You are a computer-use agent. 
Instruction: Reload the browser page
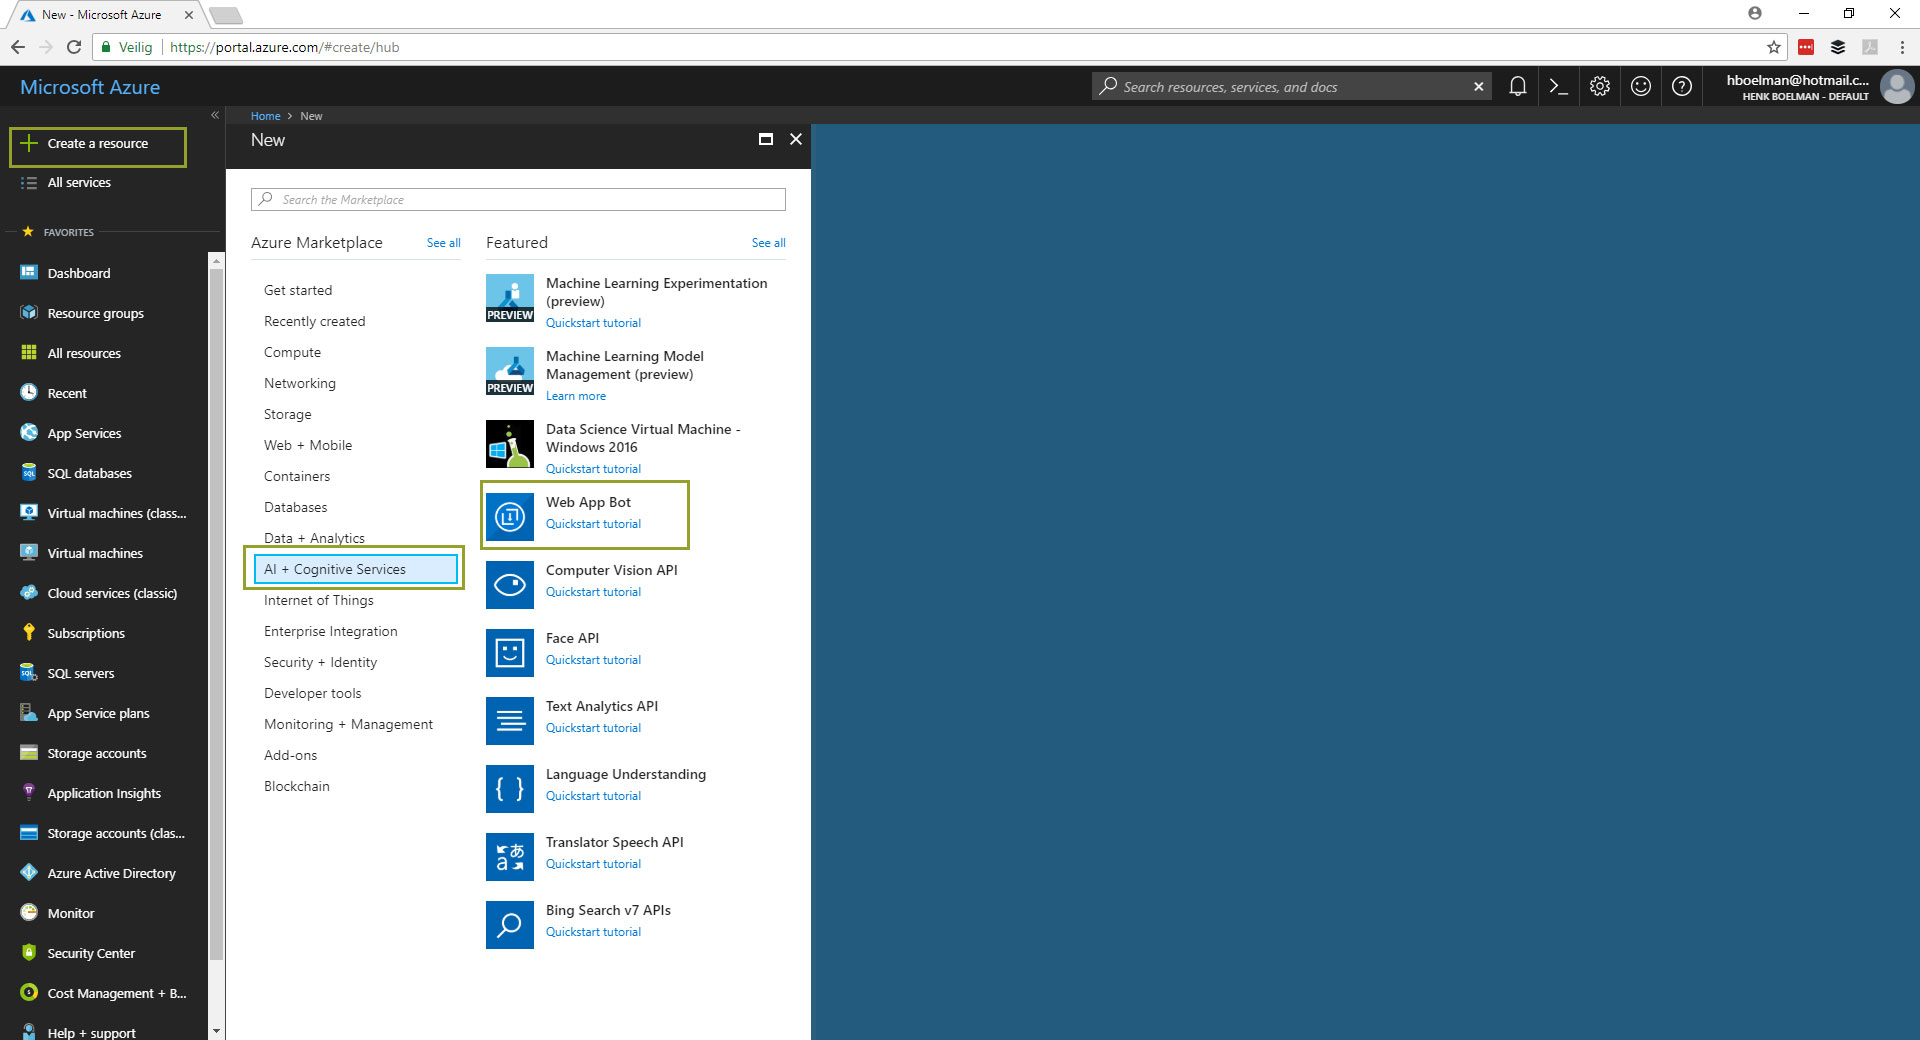[x=73, y=47]
